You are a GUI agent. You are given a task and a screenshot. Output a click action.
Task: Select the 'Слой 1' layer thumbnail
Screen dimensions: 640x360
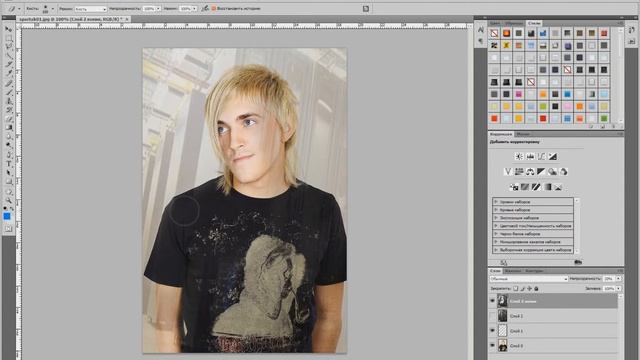pyautogui.click(x=502, y=331)
